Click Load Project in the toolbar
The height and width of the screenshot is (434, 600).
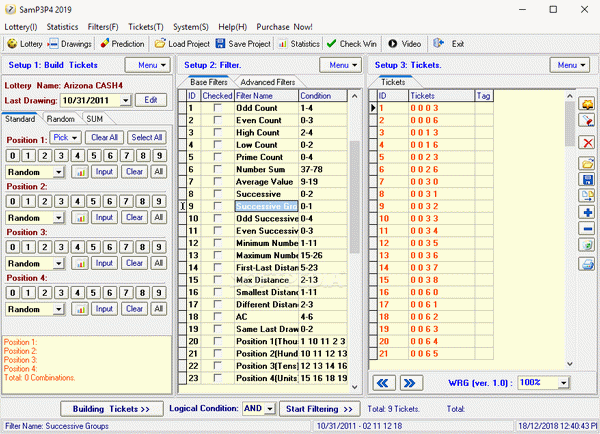pos(182,44)
